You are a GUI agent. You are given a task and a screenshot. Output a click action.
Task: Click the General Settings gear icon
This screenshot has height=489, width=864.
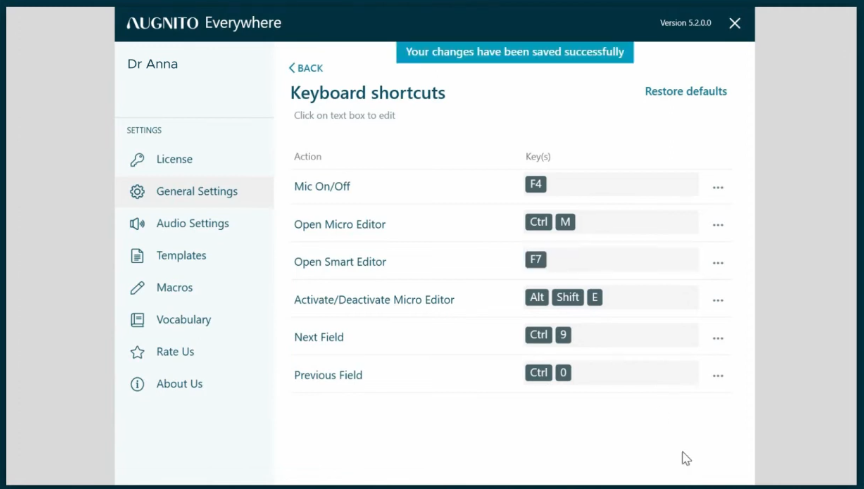[x=137, y=191]
